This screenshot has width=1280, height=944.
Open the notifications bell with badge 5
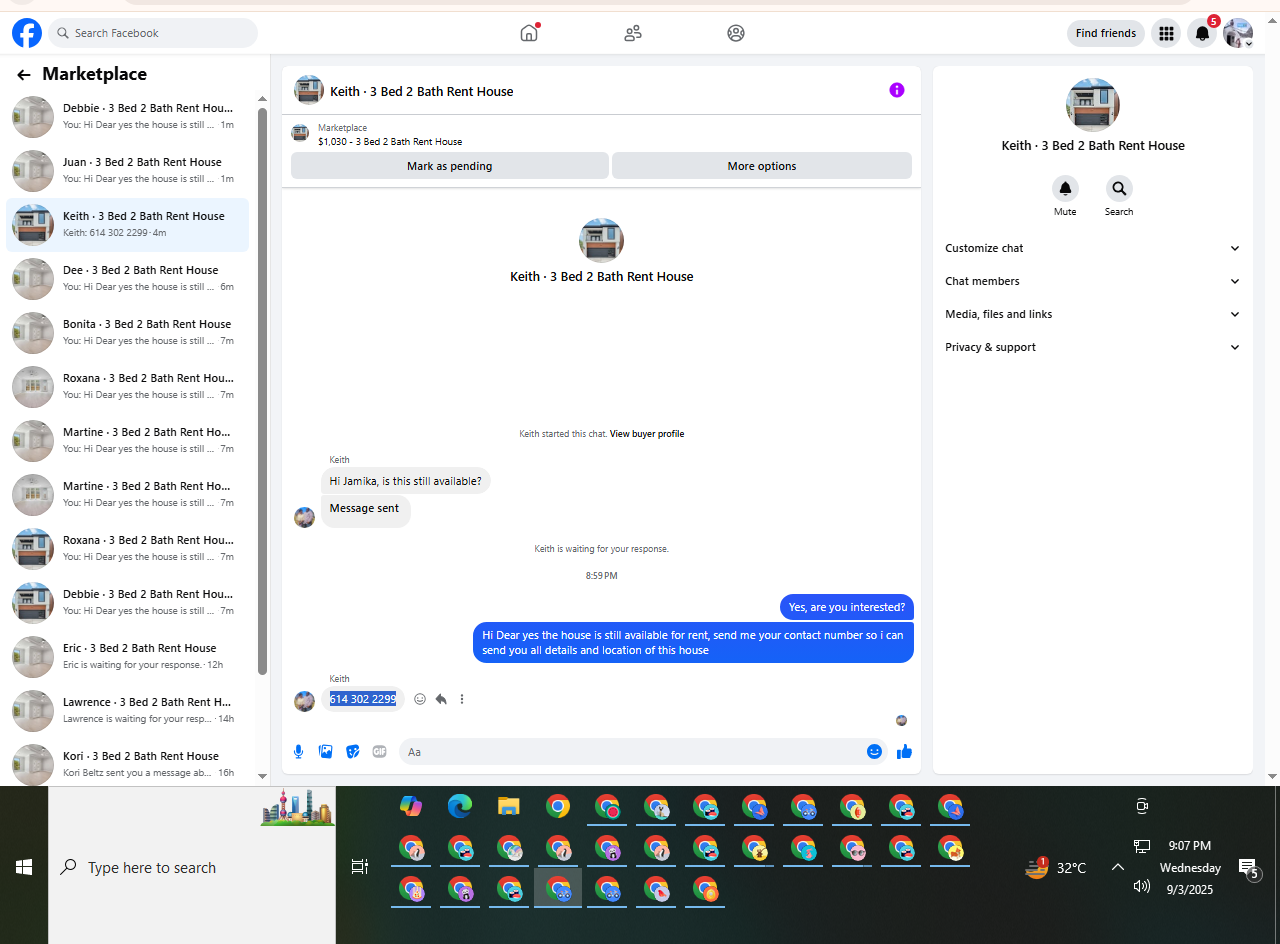point(1202,33)
